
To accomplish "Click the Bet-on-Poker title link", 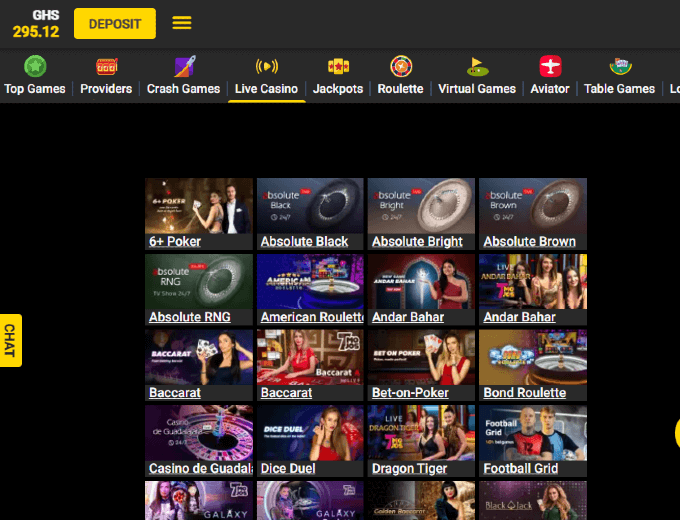I will (410, 393).
